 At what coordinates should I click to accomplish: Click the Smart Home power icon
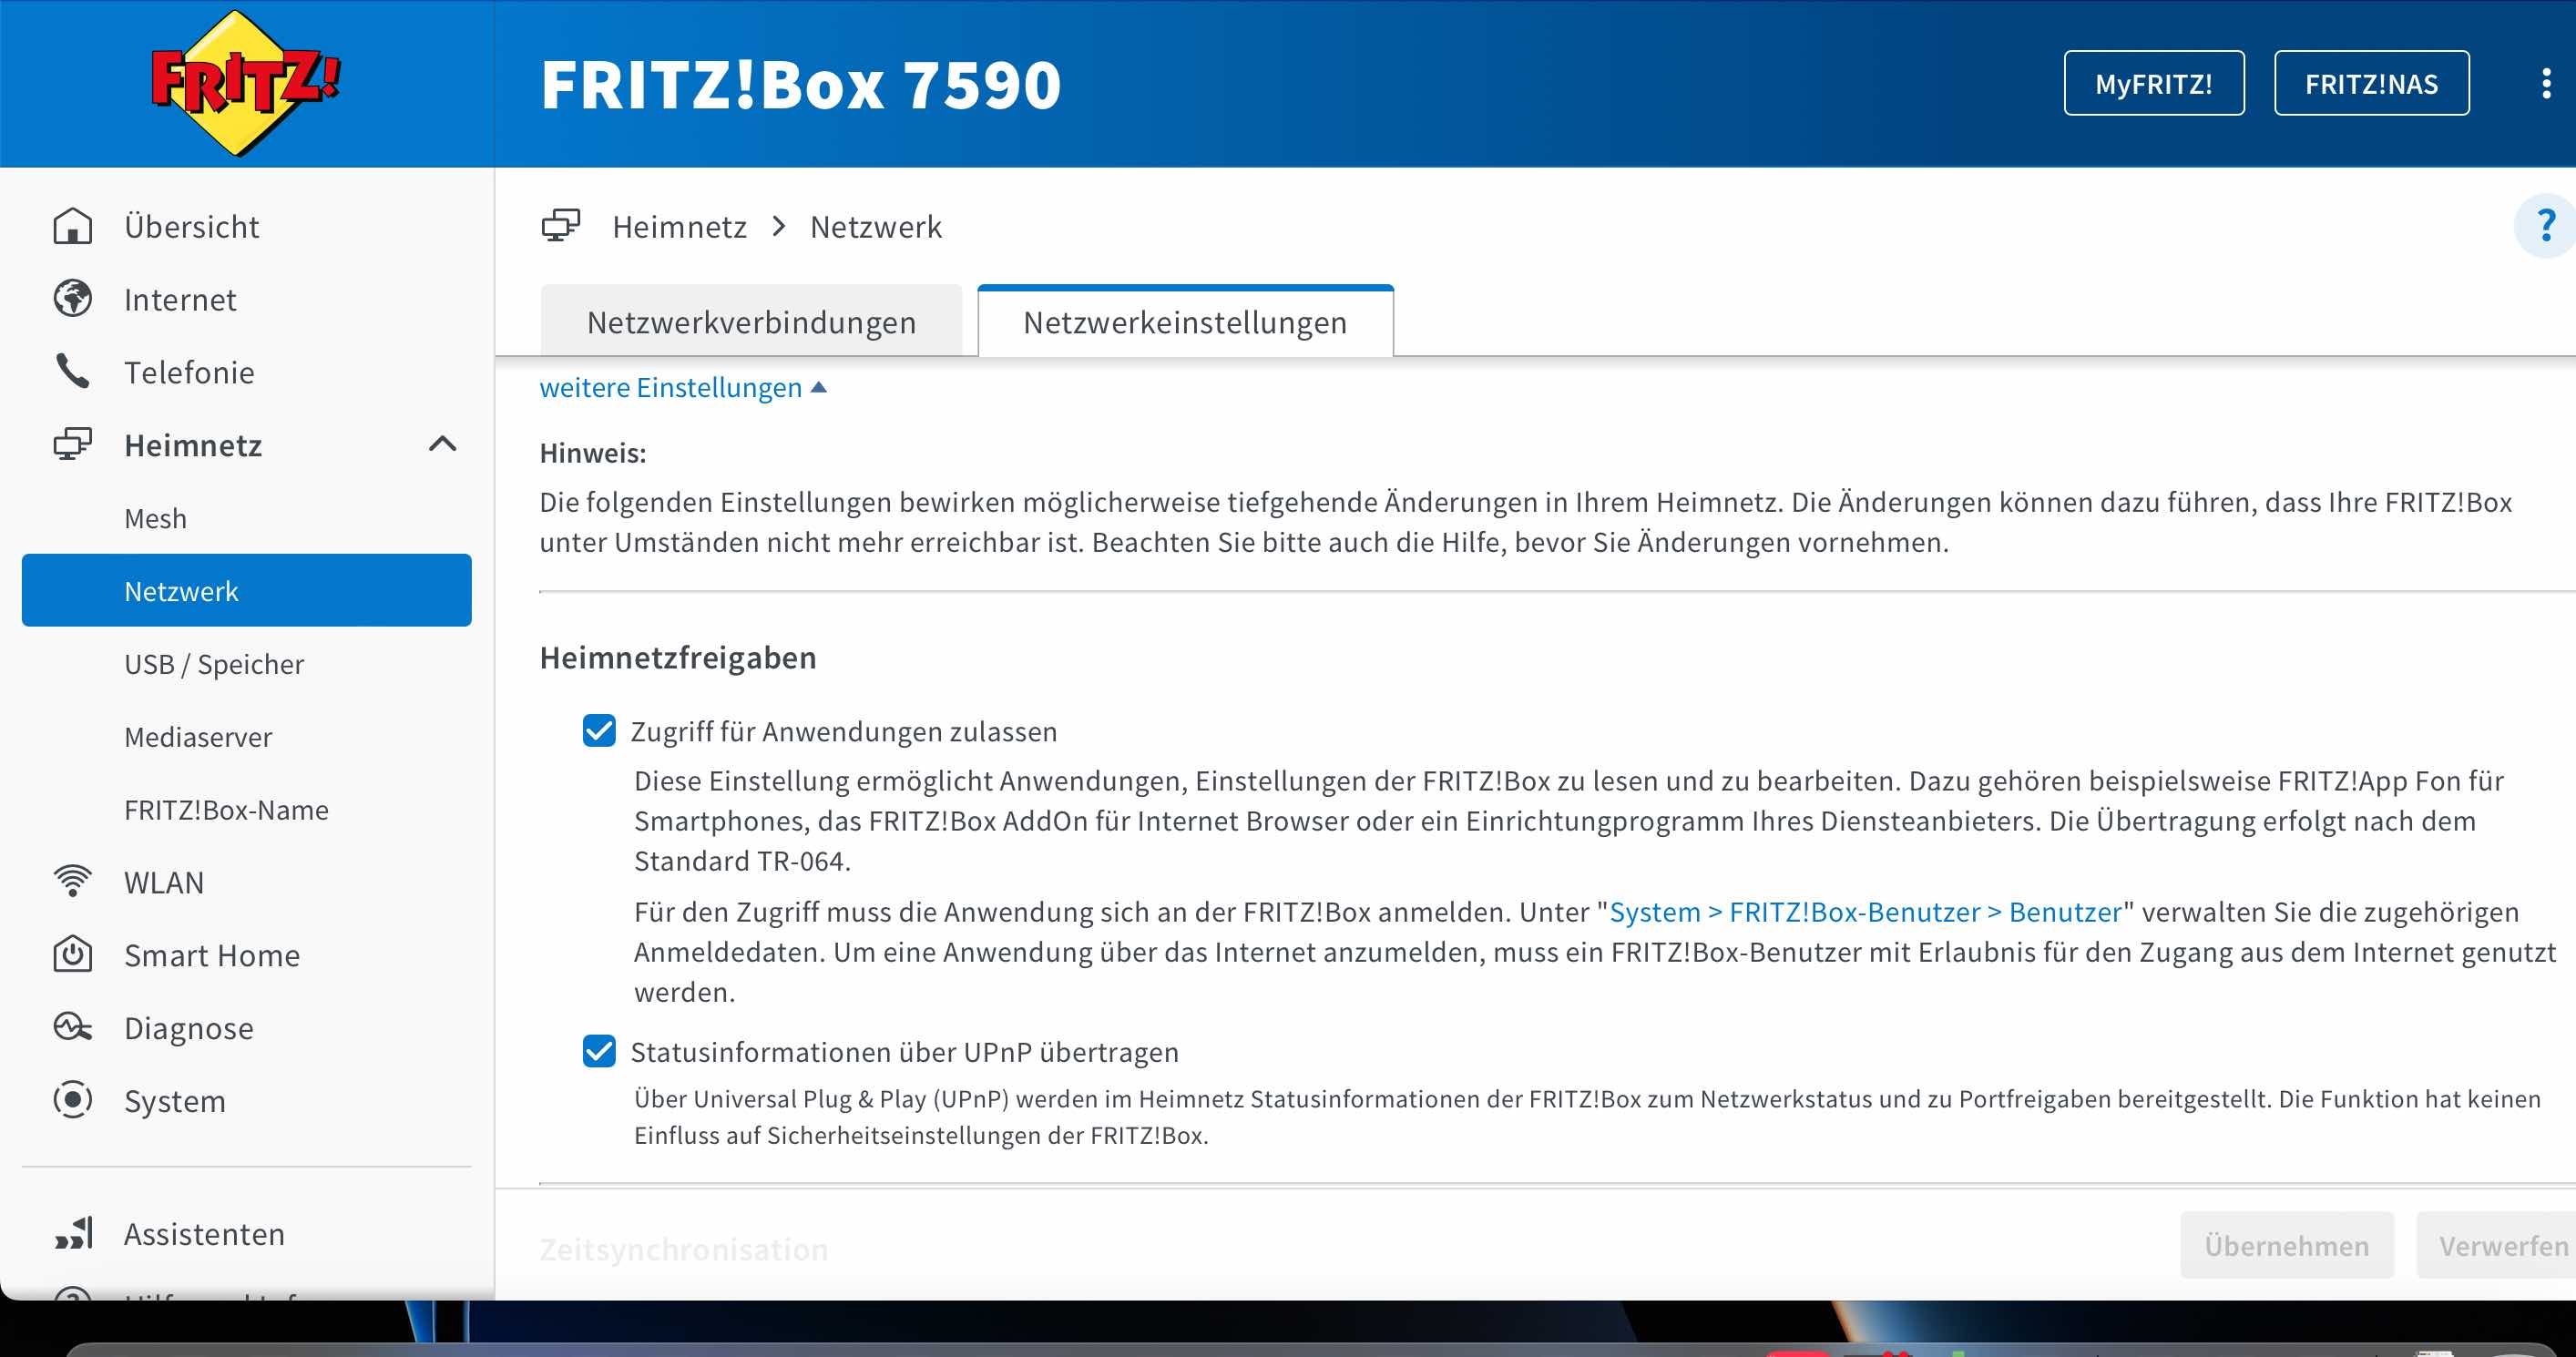click(72, 955)
